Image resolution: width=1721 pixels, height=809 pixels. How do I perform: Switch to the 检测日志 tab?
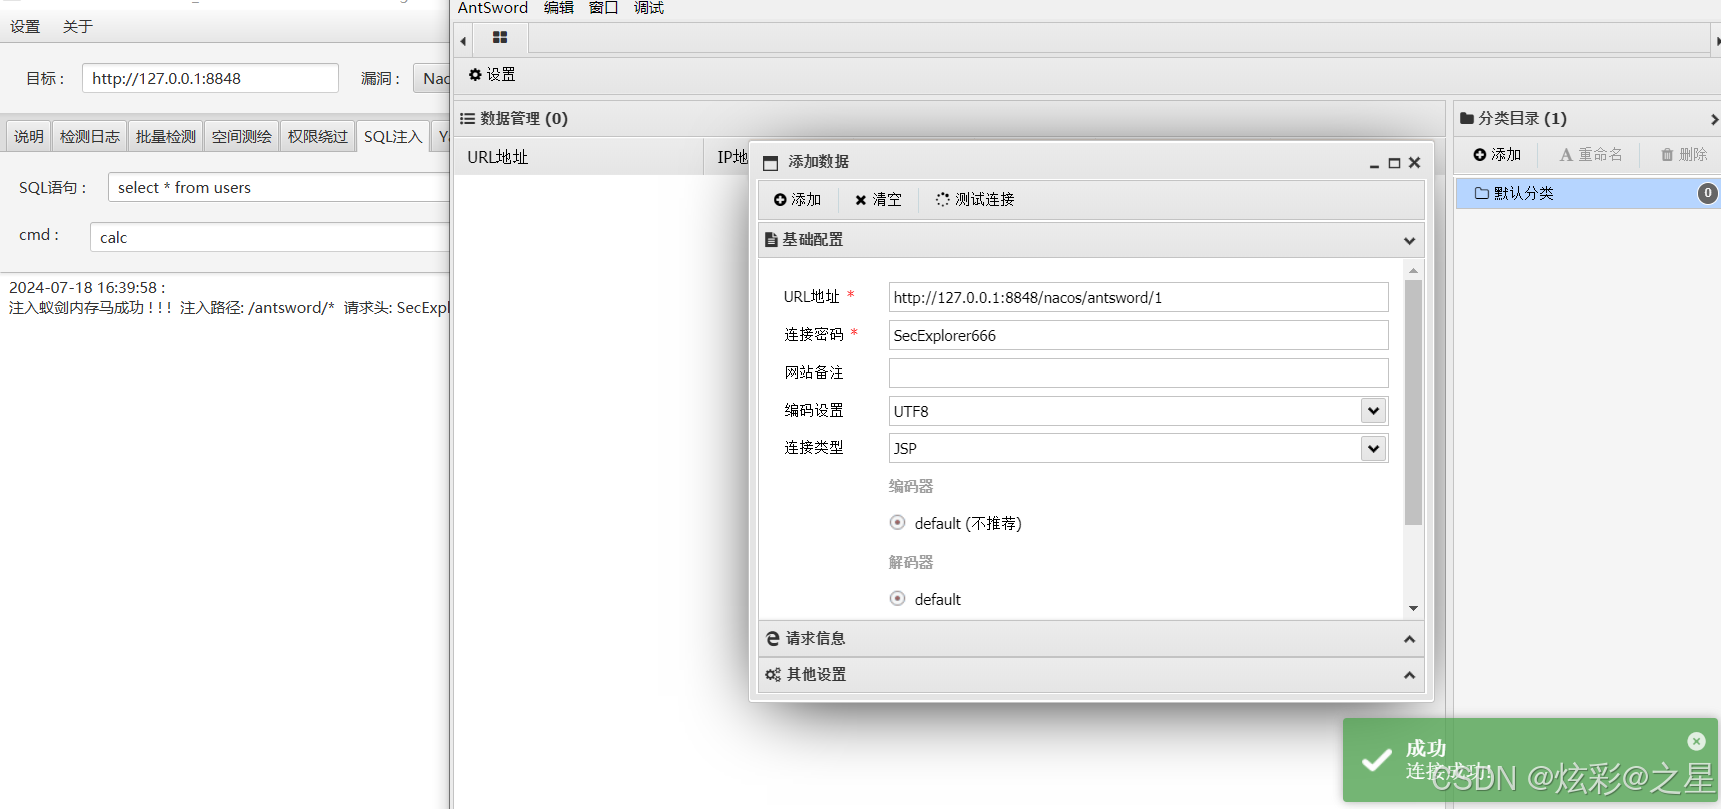pyautogui.click(x=90, y=136)
